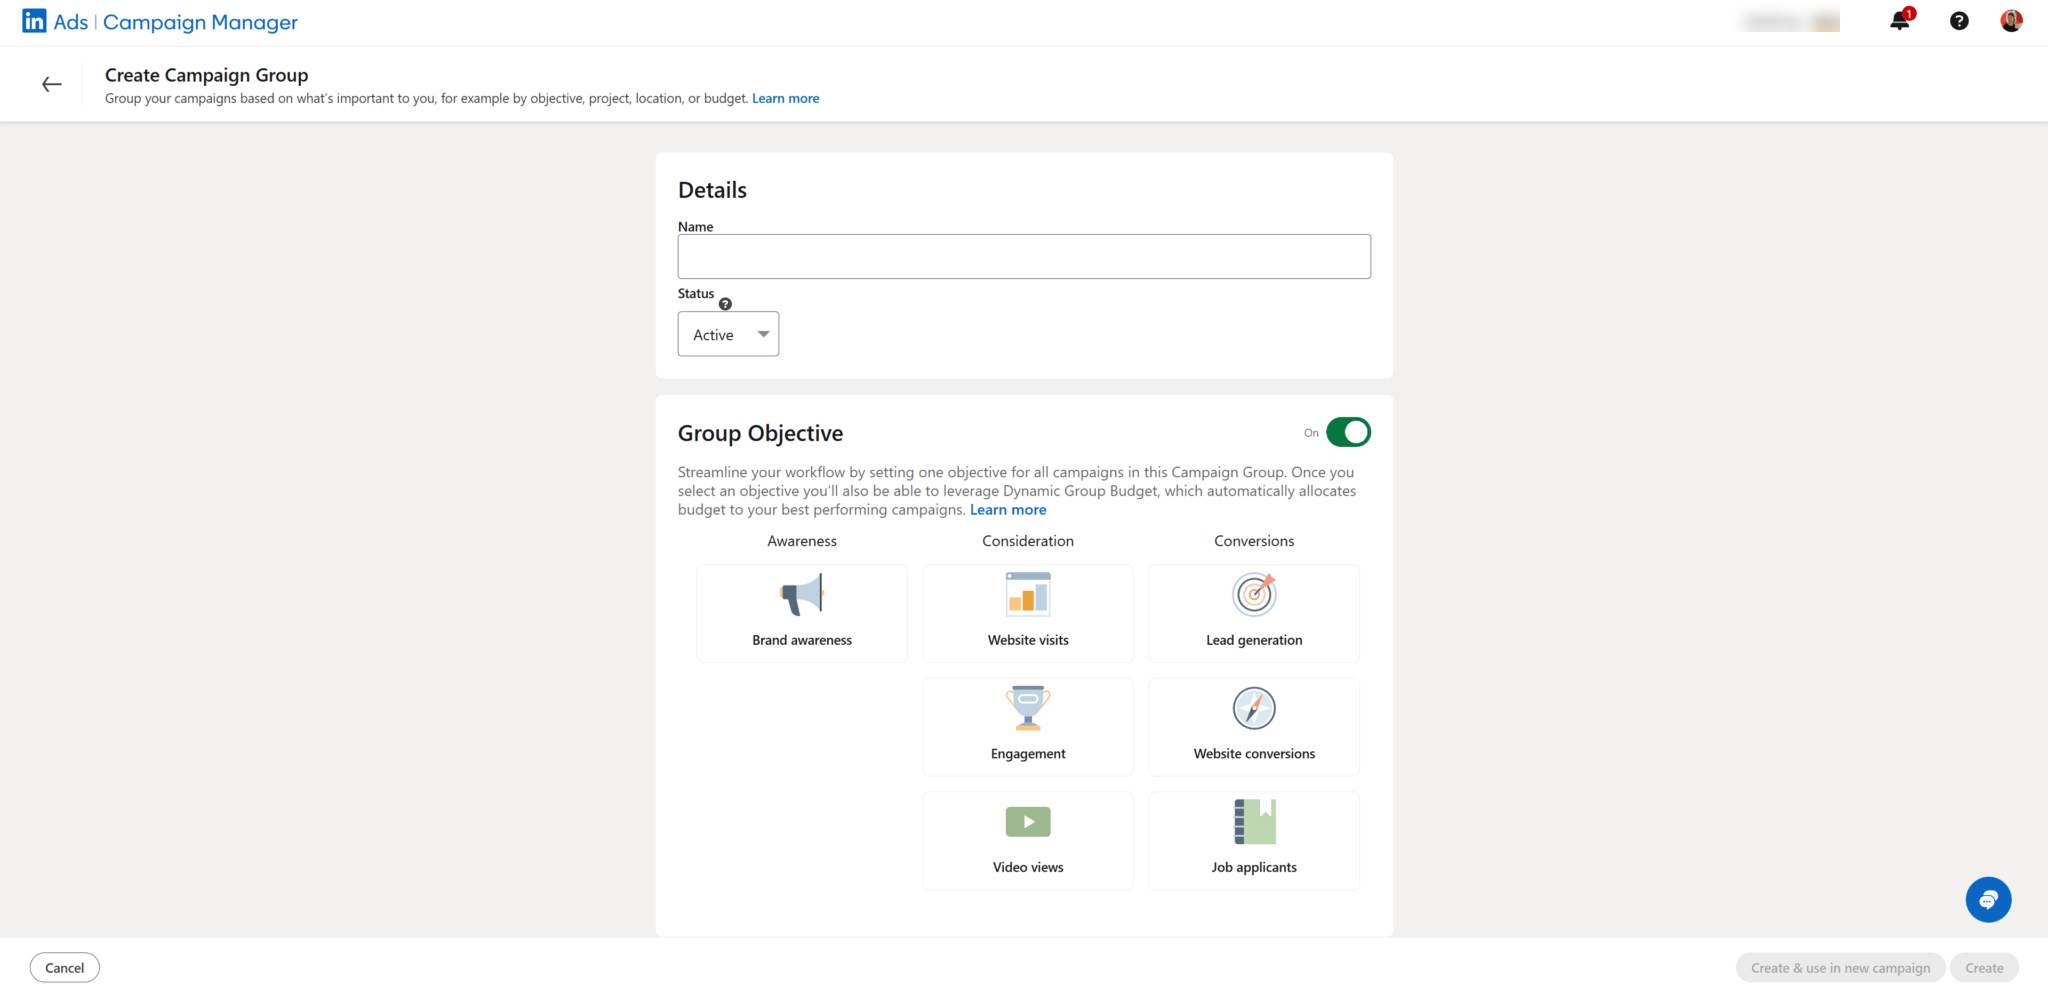Open the Active status dropdown
The width and height of the screenshot is (2048, 993).
pyautogui.click(x=728, y=334)
